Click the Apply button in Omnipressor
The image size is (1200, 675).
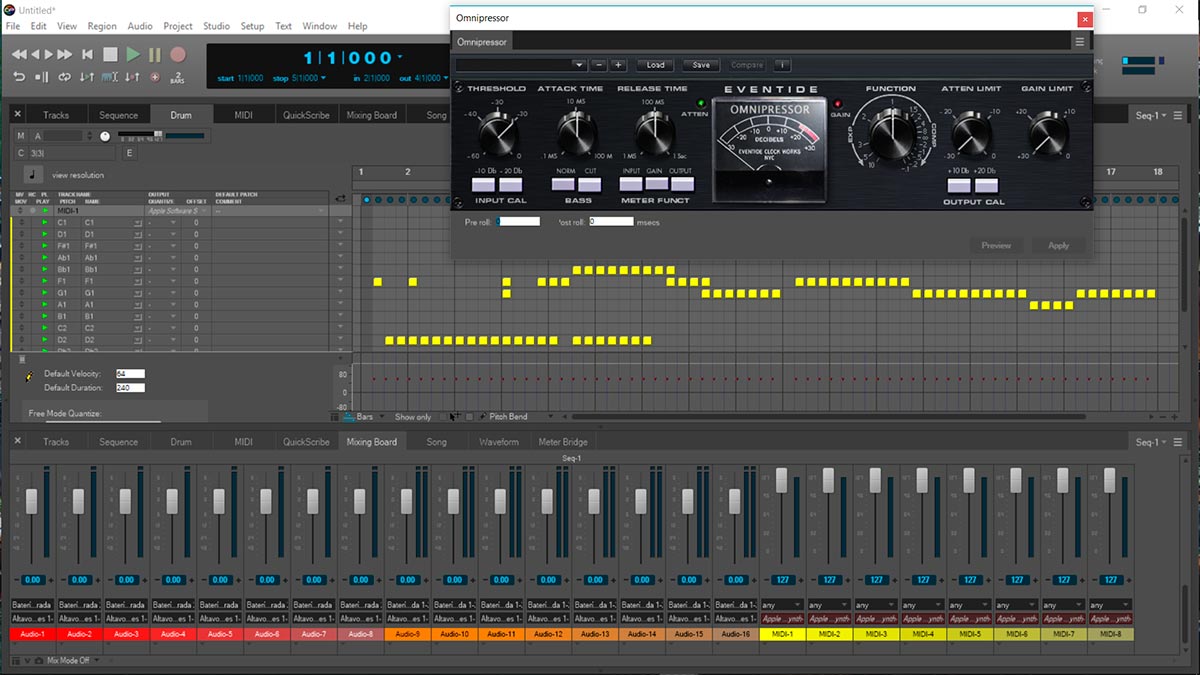[1058, 245]
